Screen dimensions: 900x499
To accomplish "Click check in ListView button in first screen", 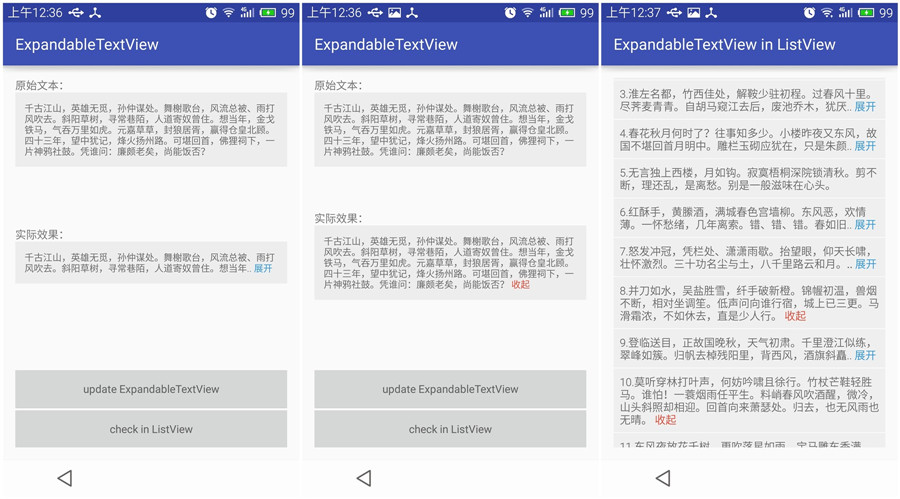I will (151, 429).
